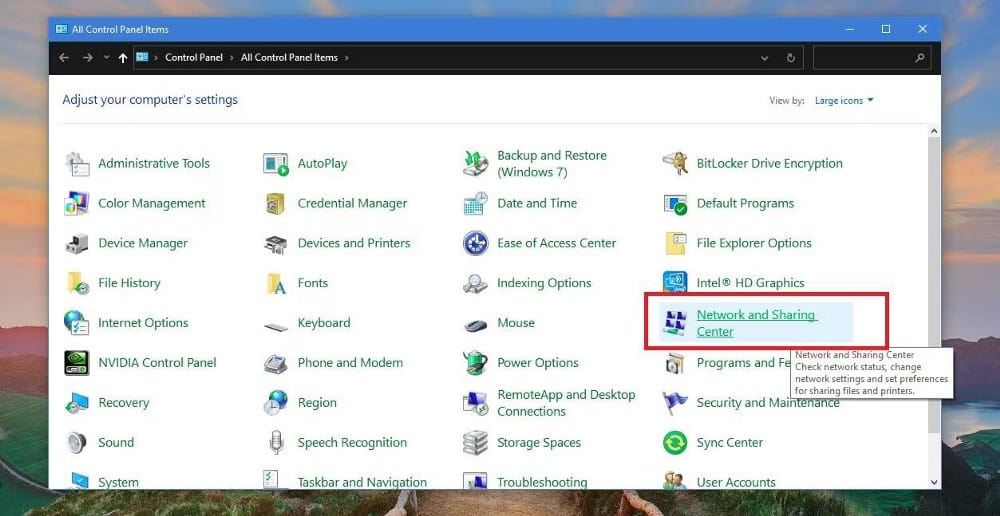Screen dimensions: 1000x516
Task: Click the Fonts folder icon
Action: [x=276, y=283]
